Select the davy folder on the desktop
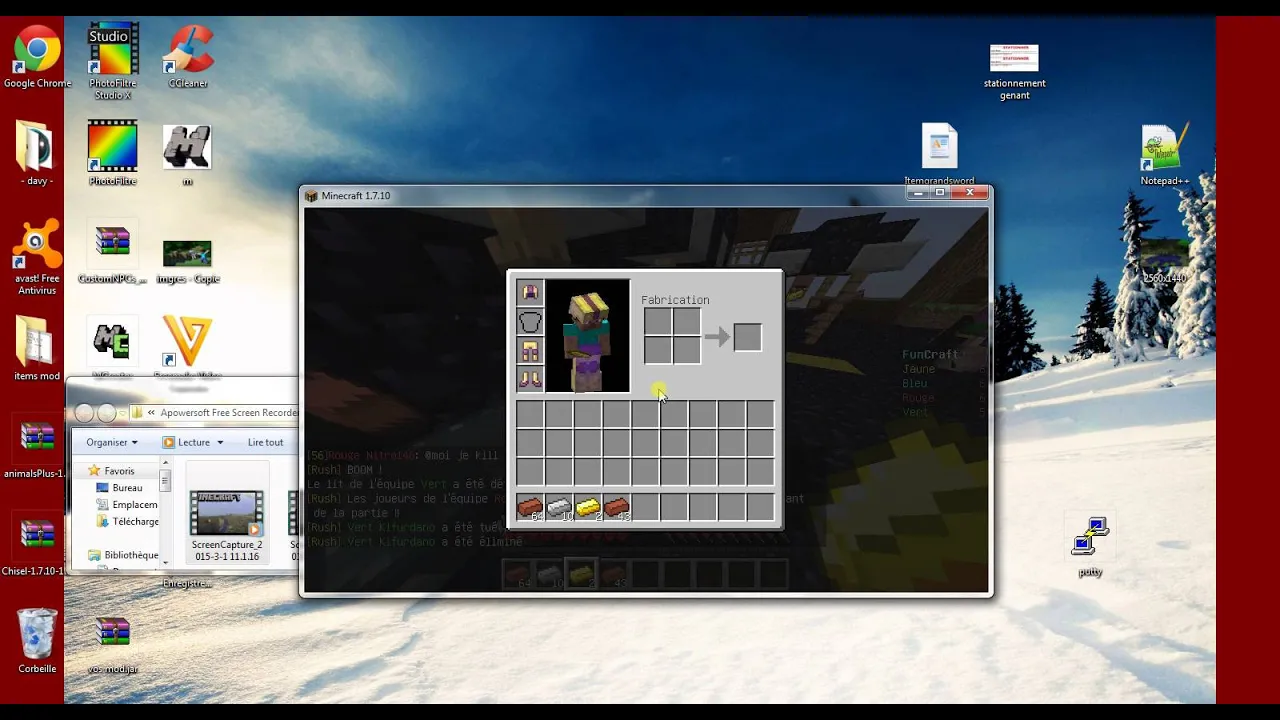Viewport: 1280px width, 720px height. 37,154
